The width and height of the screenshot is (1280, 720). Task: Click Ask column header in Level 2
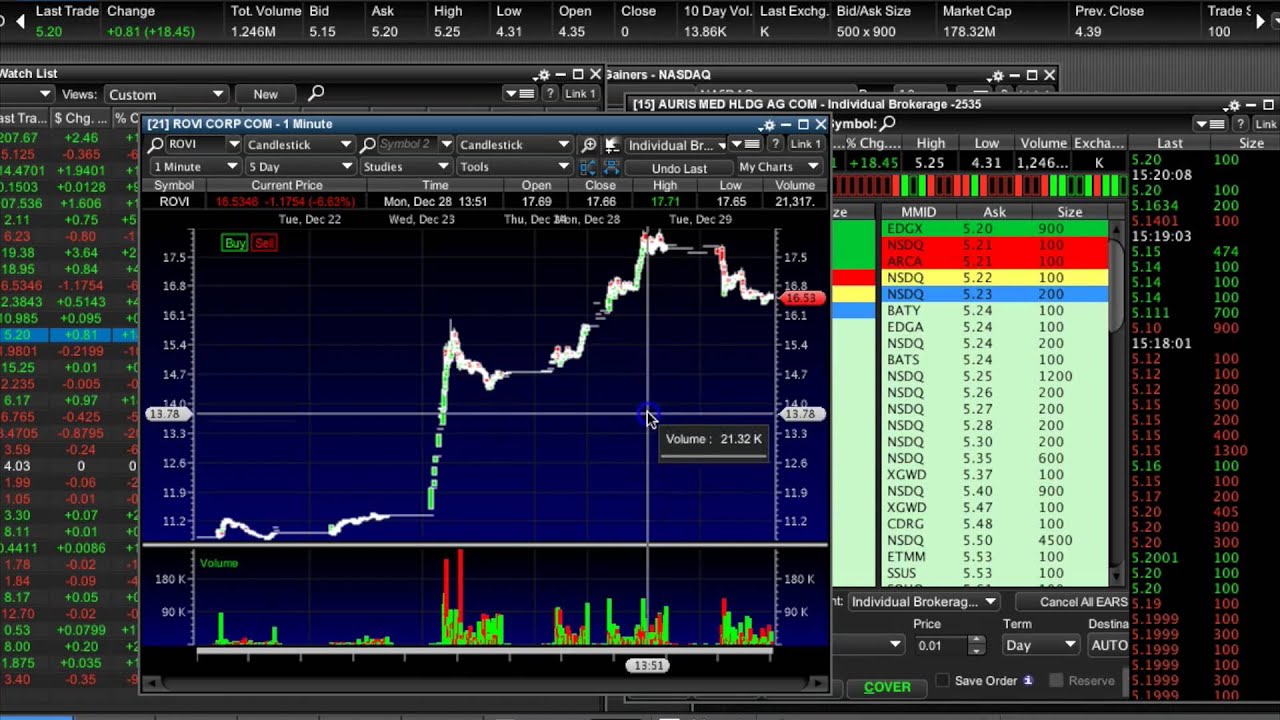994,212
